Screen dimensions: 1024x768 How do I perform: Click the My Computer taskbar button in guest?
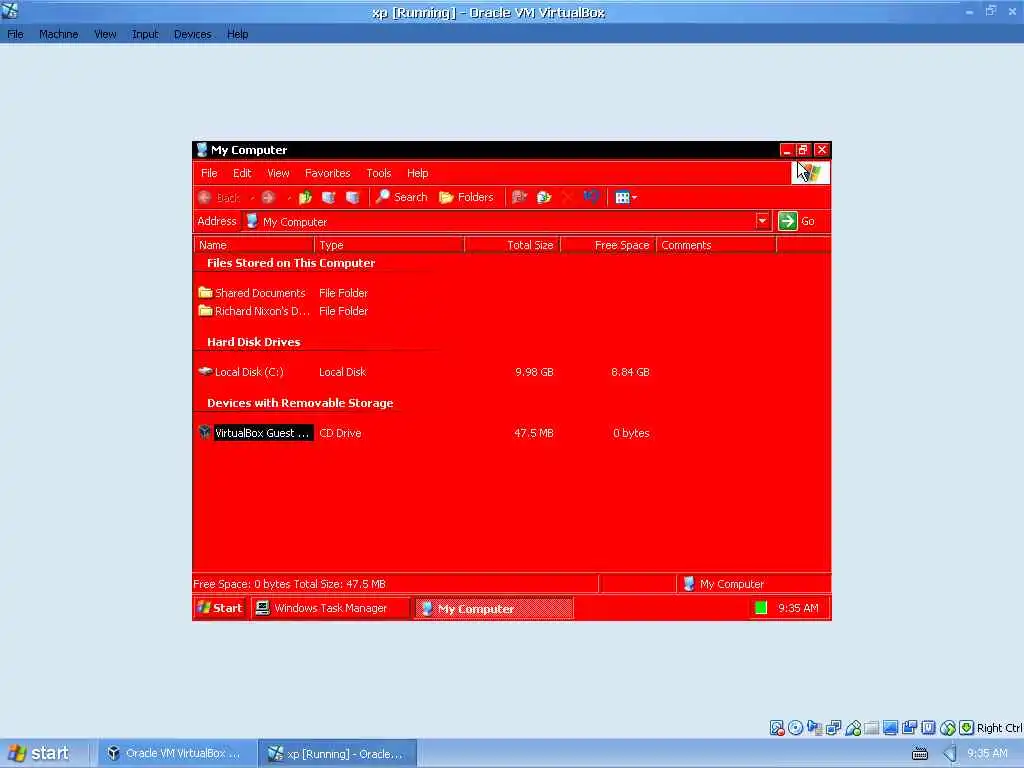[x=494, y=608]
